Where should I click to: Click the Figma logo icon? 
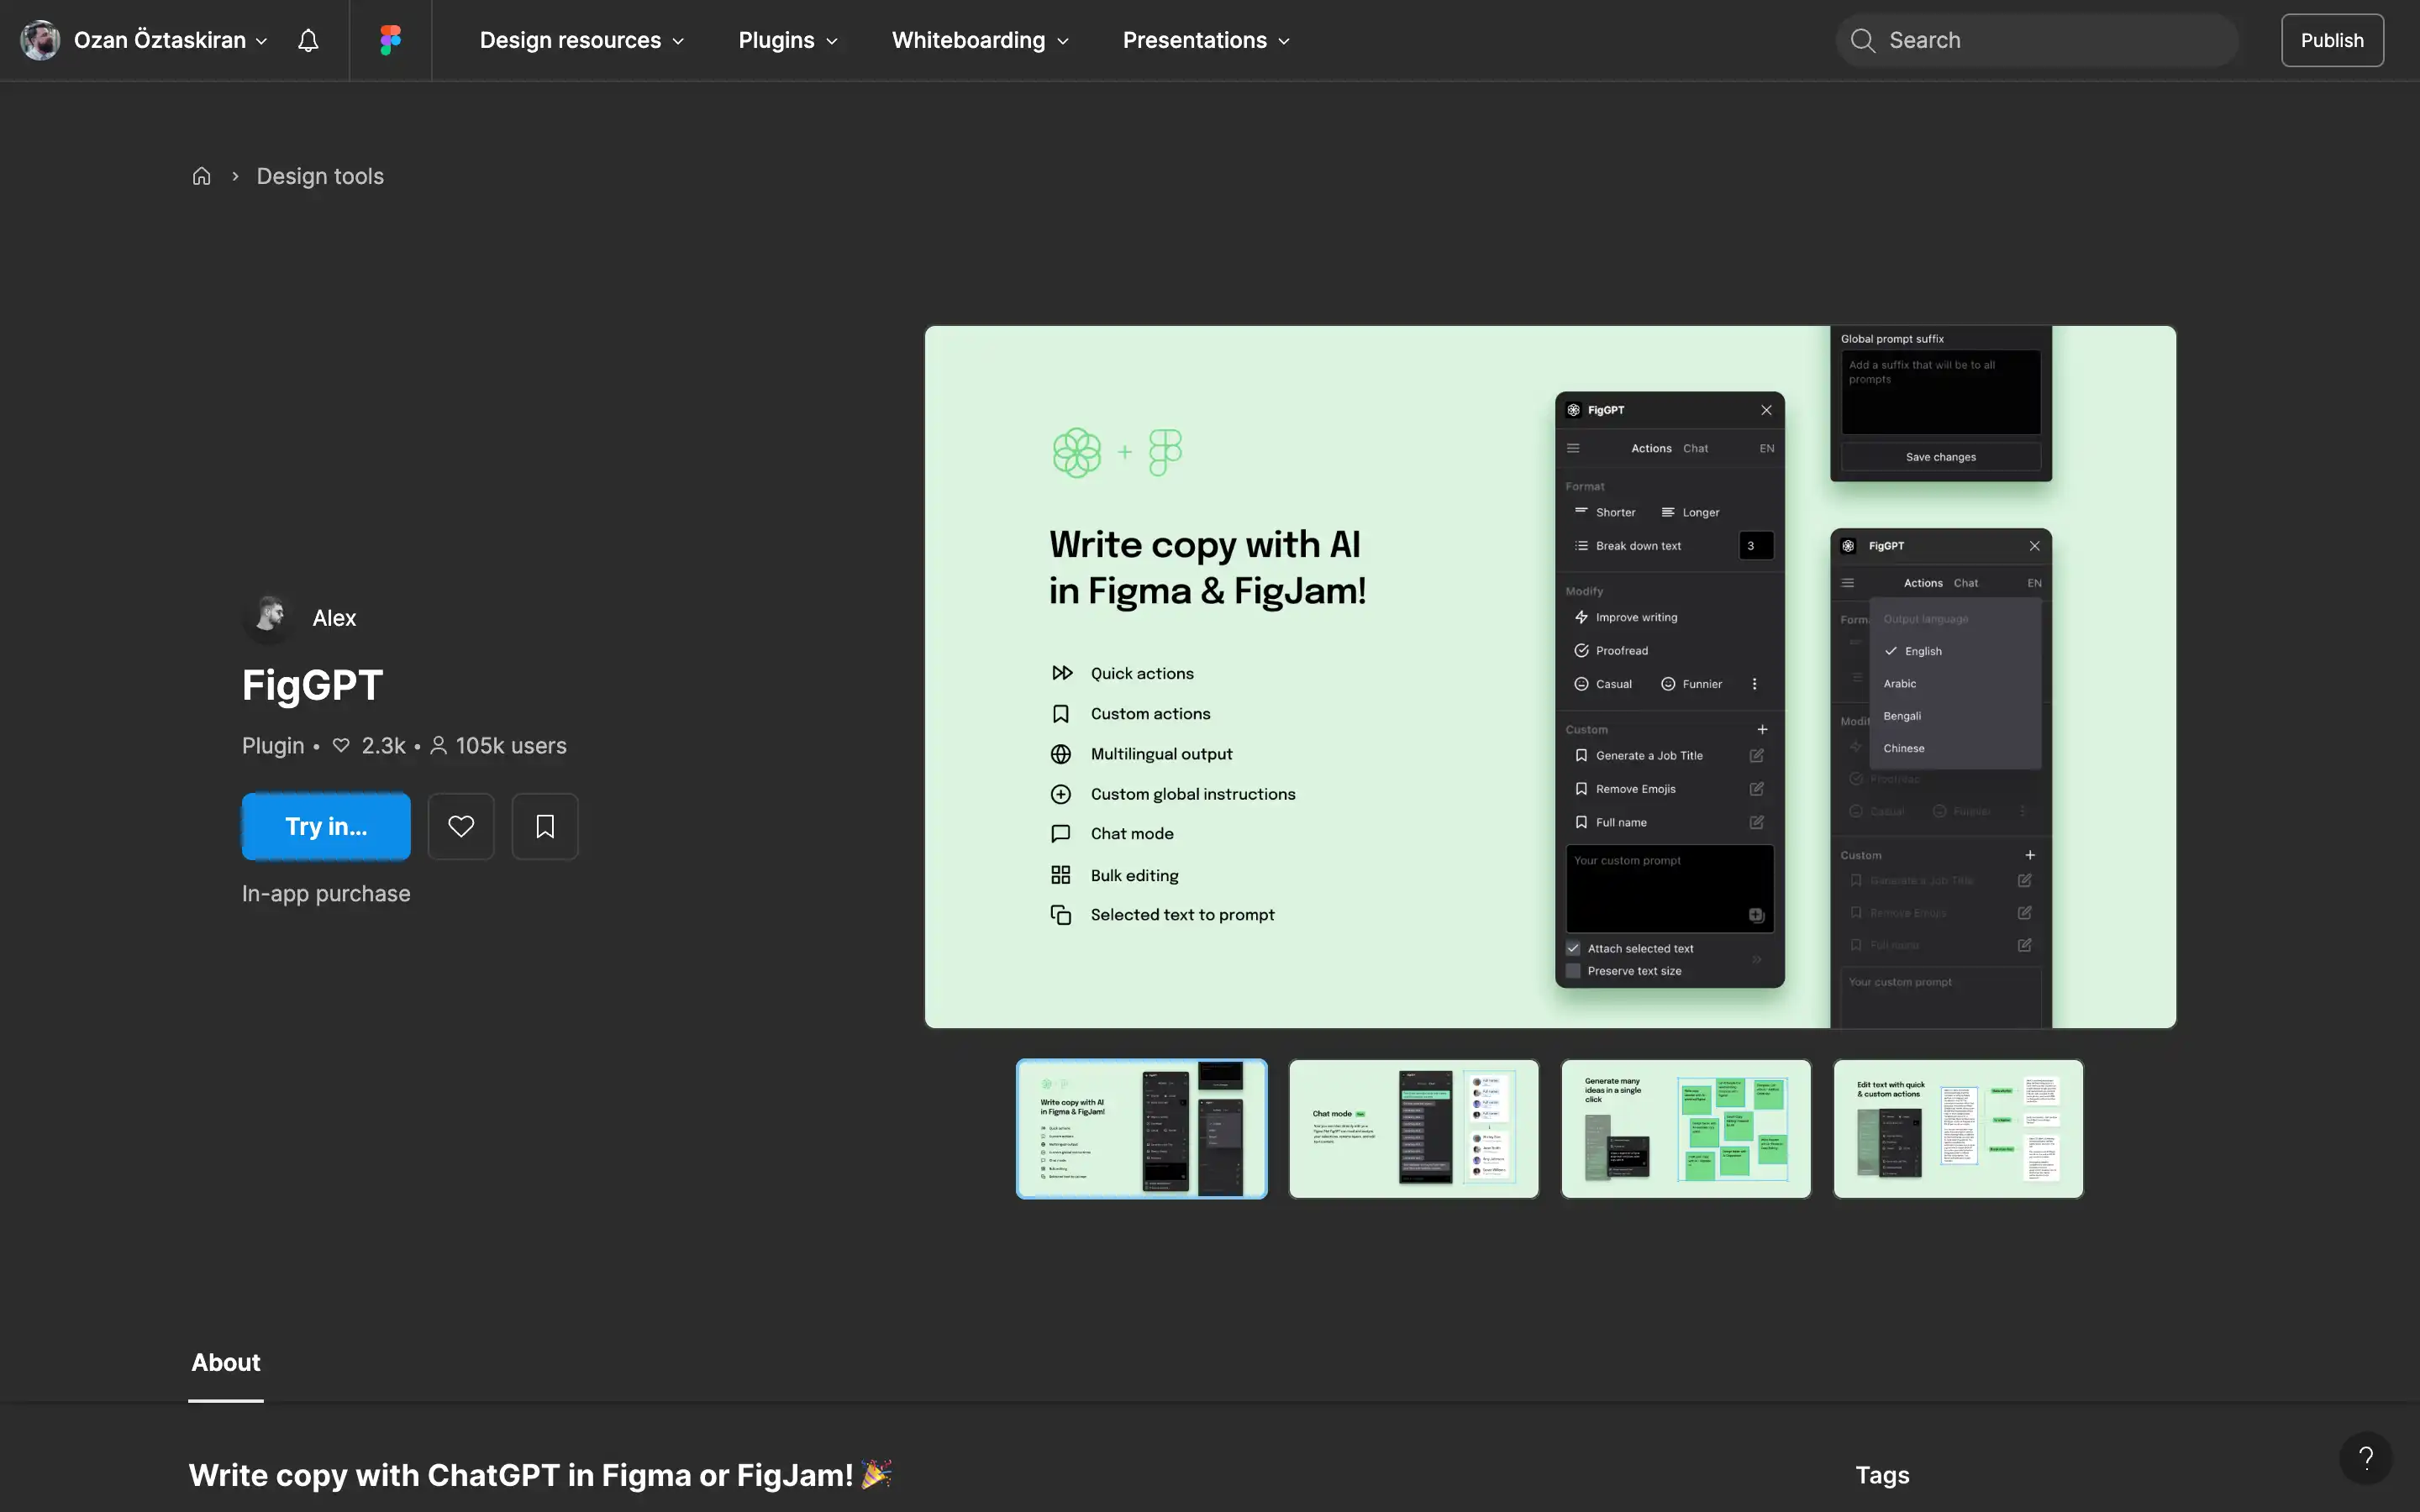[390, 40]
